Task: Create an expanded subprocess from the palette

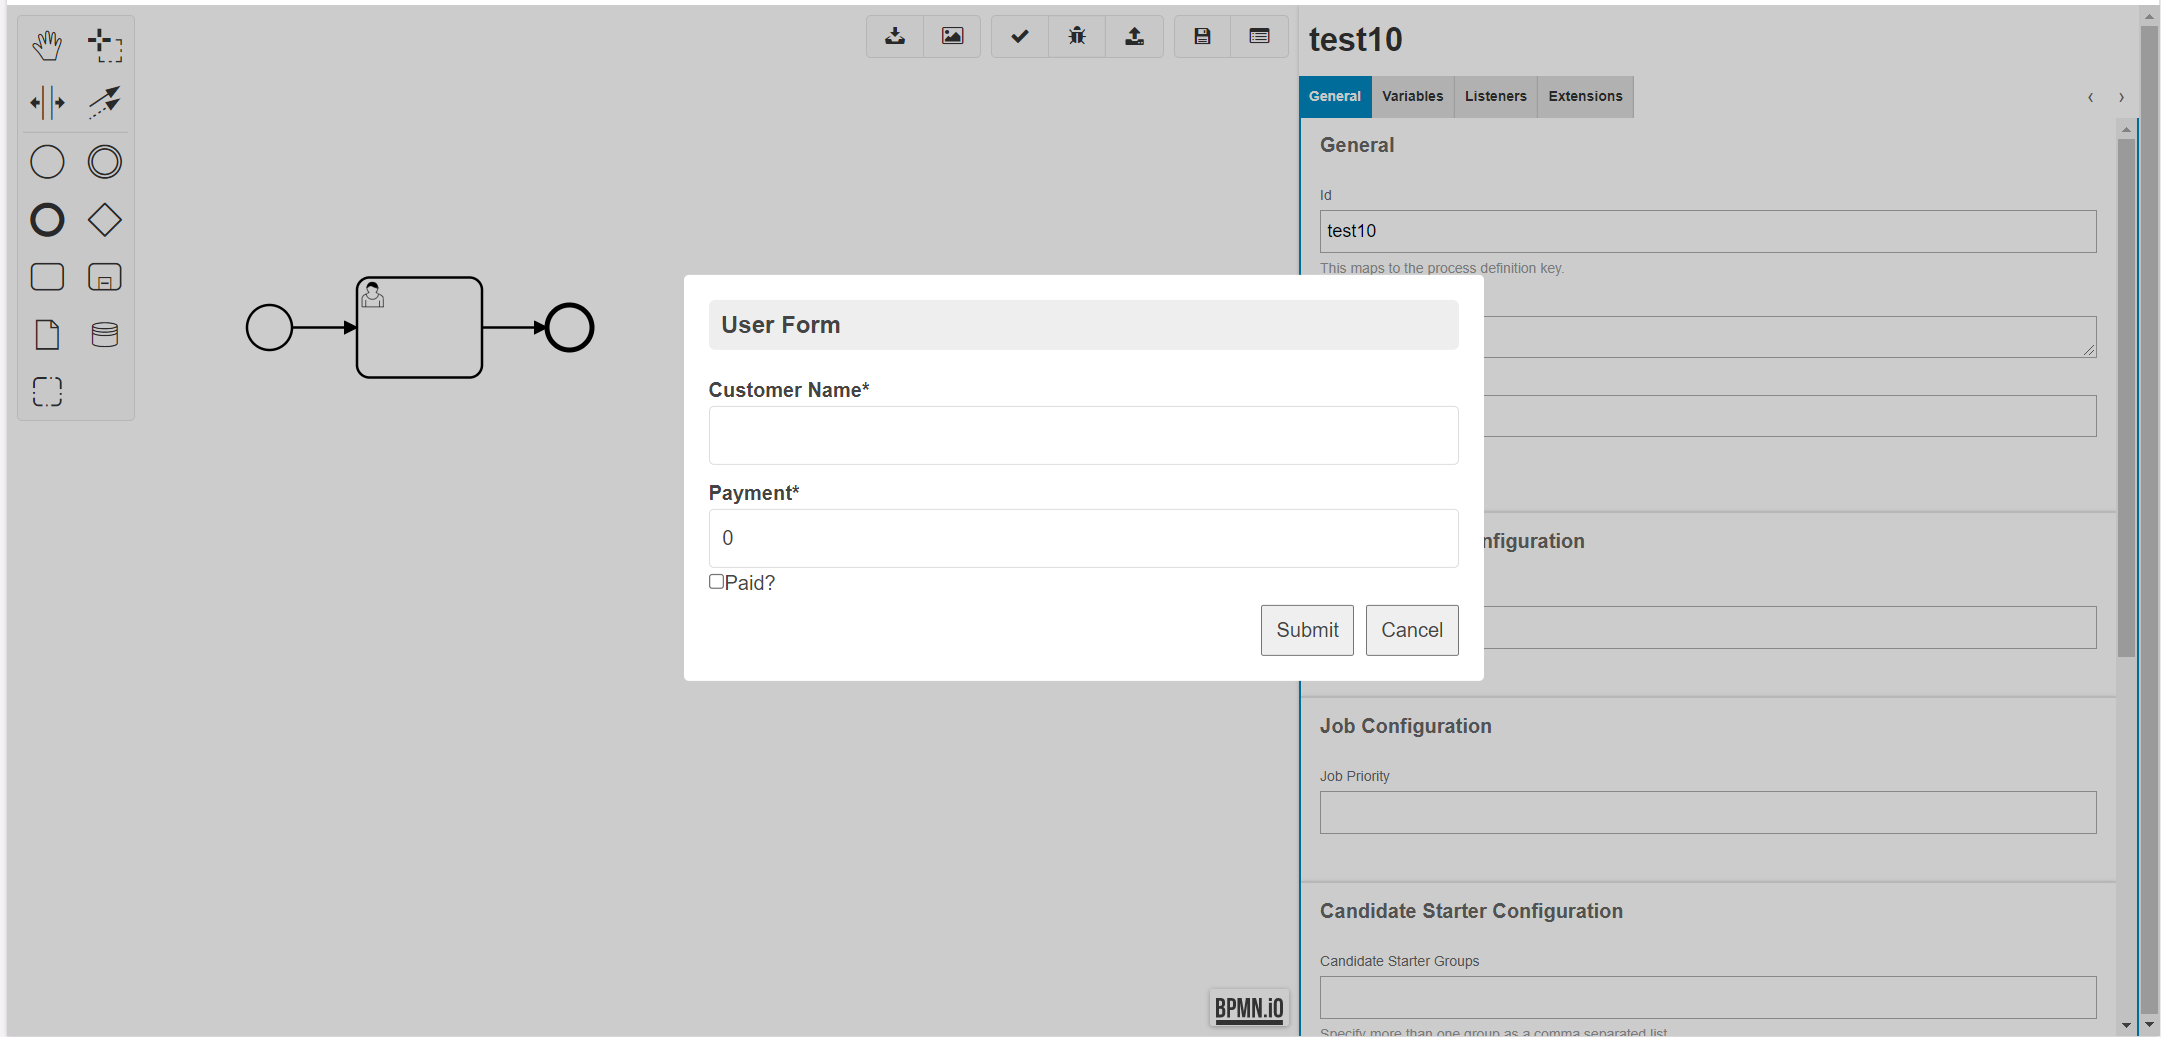Action: click(105, 277)
